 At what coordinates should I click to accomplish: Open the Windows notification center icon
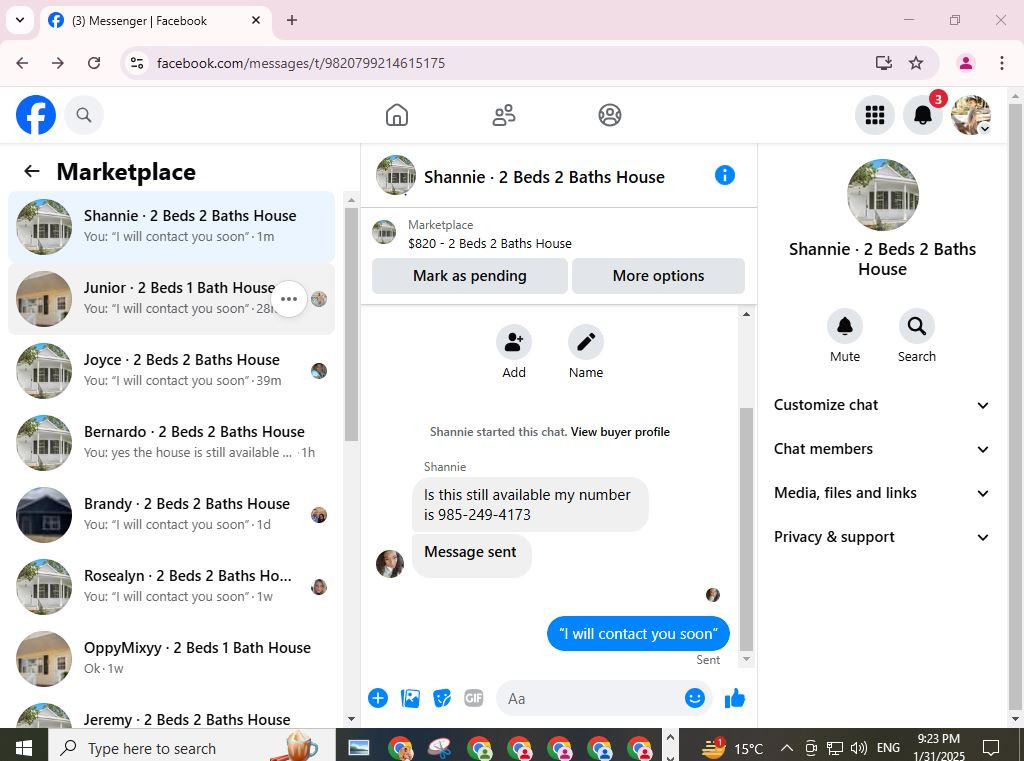pos(991,748)
